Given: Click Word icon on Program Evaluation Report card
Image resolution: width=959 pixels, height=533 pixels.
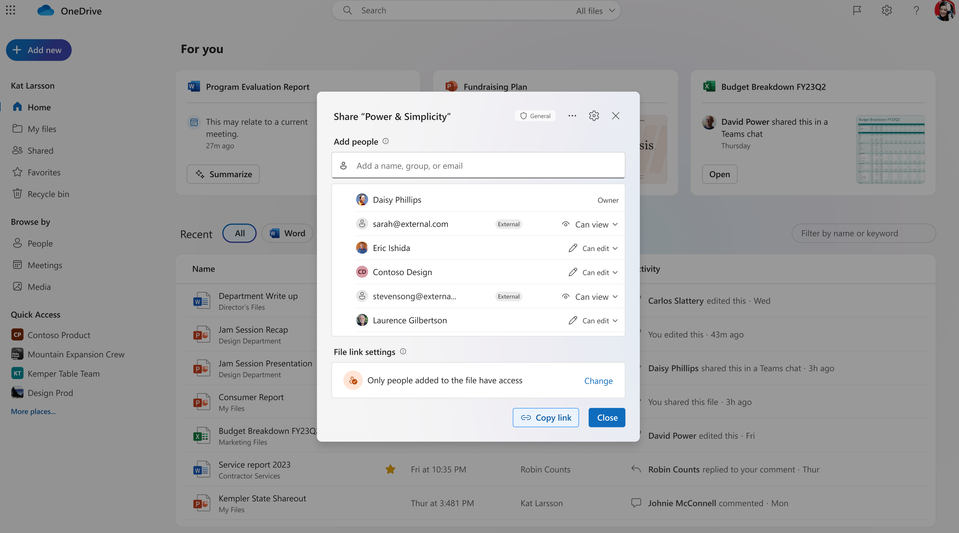Looking at the screenshot, I should (194, 86).
